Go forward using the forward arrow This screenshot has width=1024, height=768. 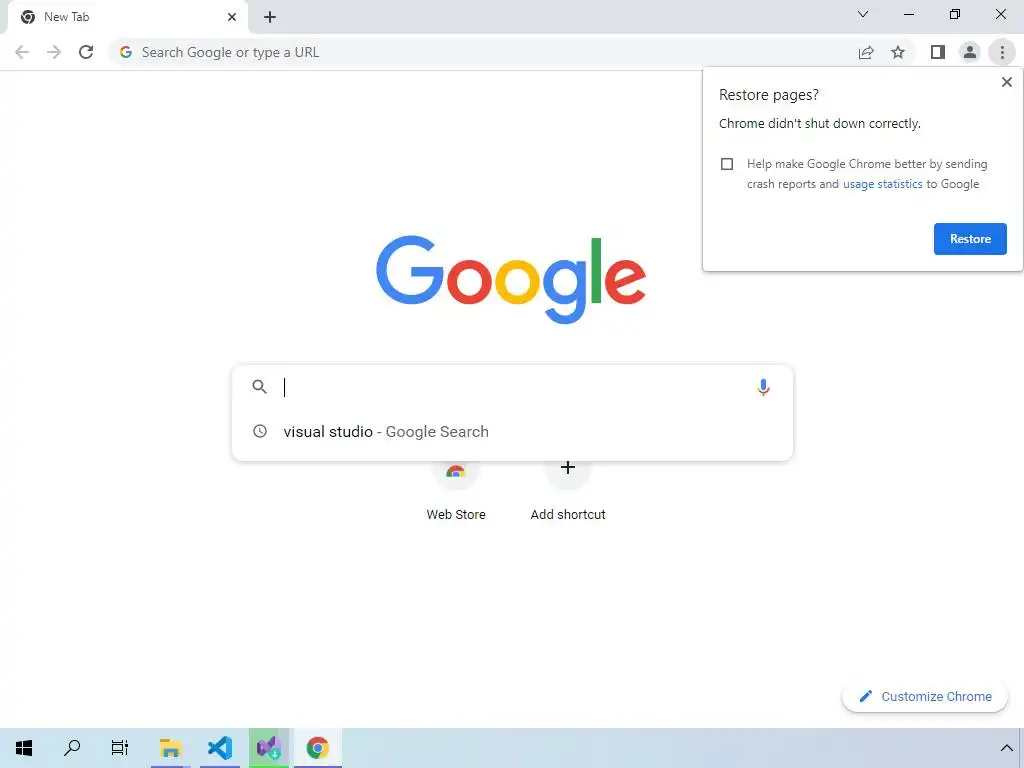click(54, 52)
